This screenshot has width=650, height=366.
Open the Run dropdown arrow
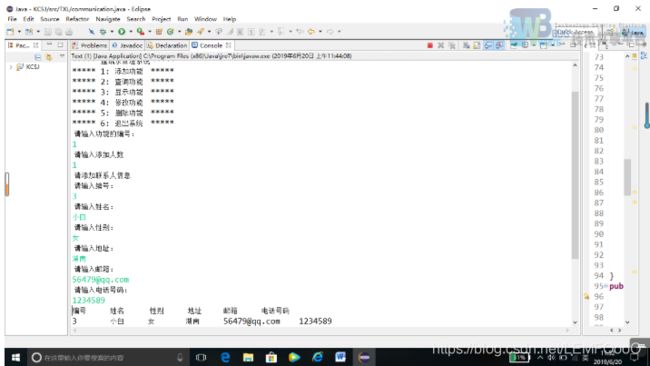[x=131, y=32]
